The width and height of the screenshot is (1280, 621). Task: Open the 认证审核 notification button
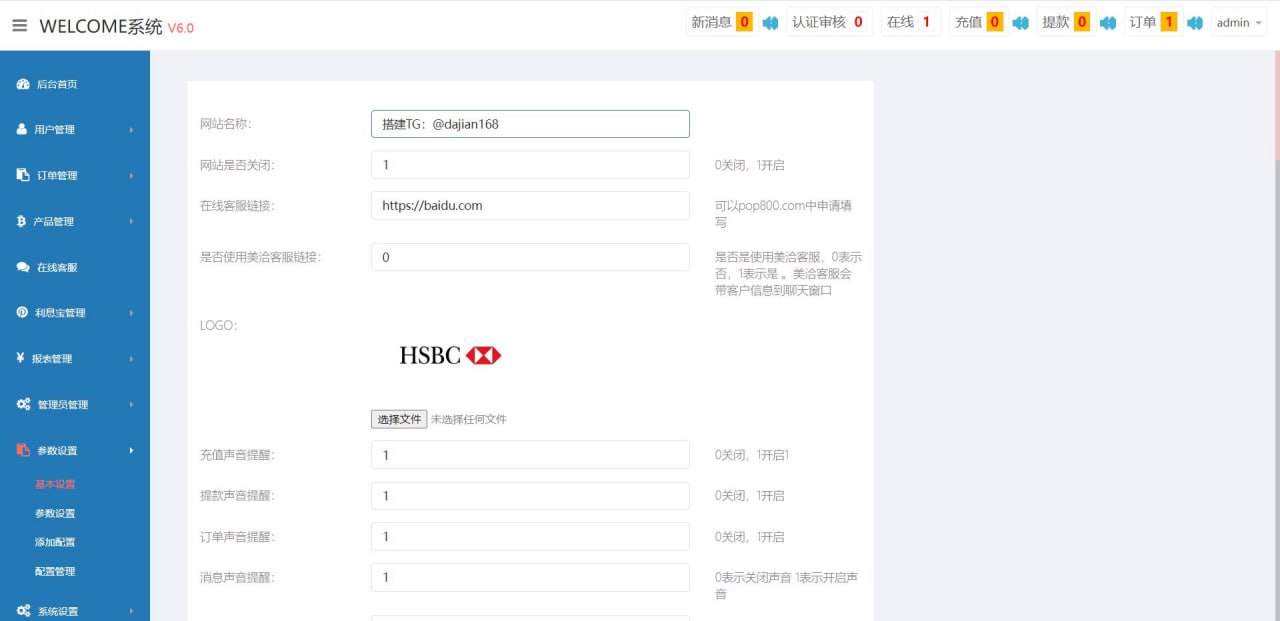[829, 22]
